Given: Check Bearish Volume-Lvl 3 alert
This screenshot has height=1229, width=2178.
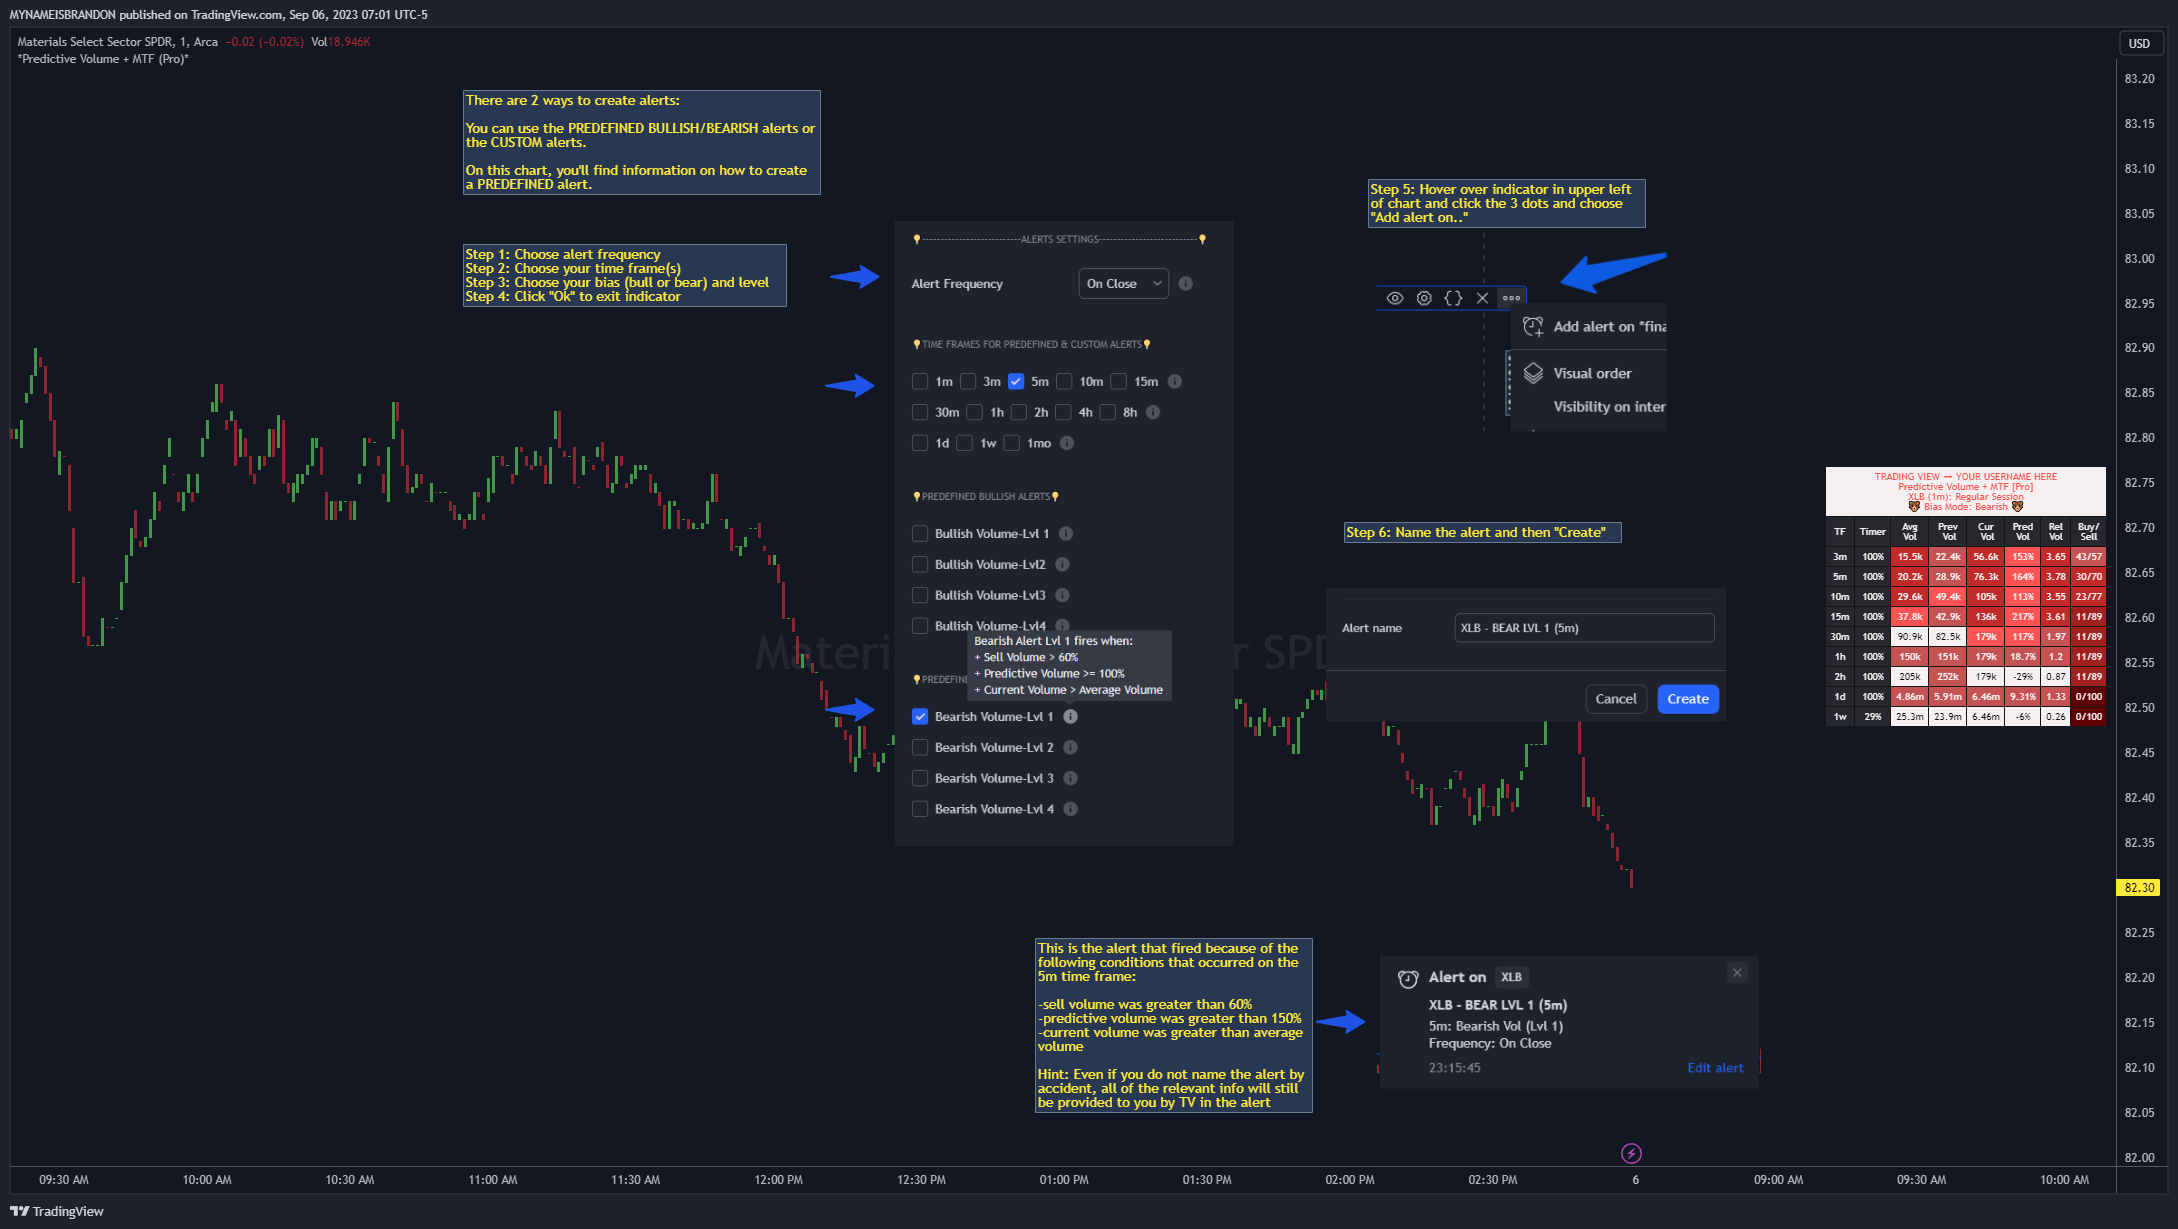Looking at the screenshot, I should [x=920, y=778].
